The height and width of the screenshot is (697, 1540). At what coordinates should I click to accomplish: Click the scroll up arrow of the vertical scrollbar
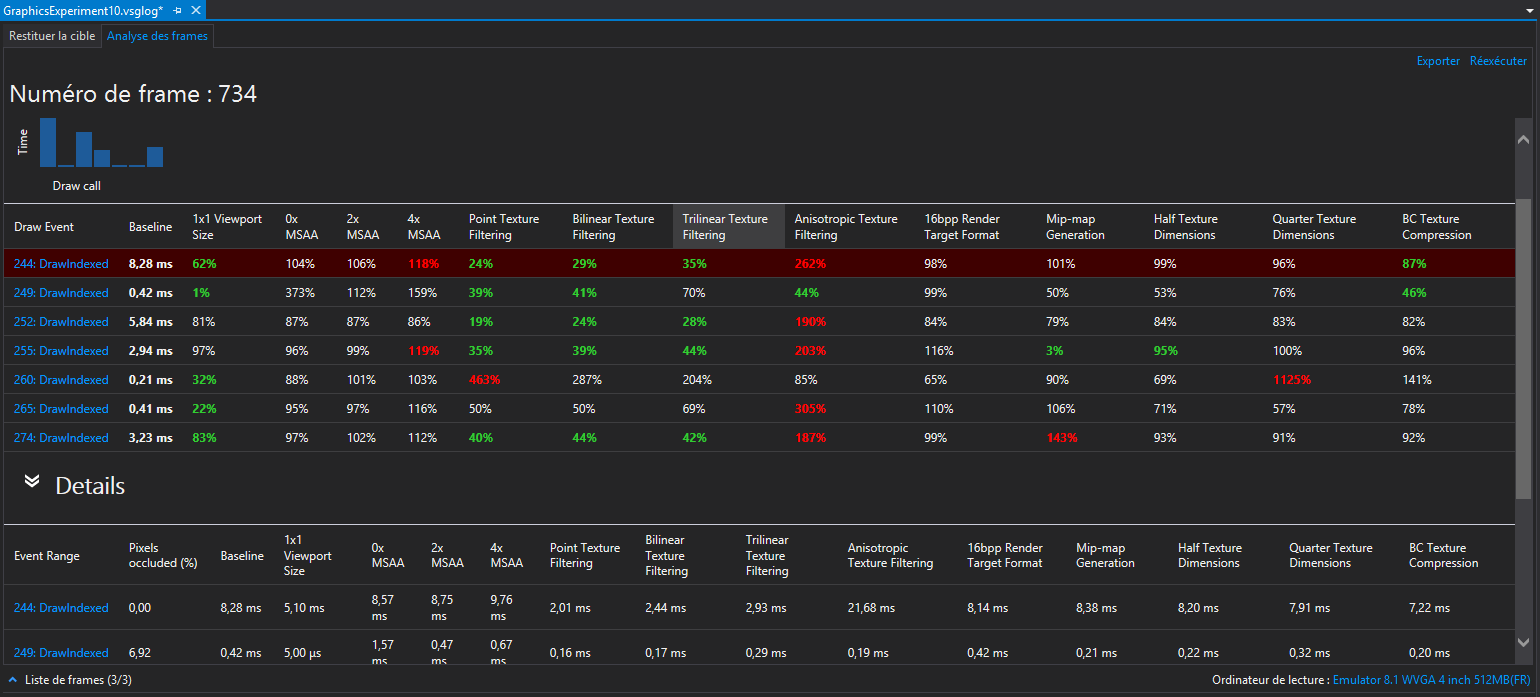[x=1523, y=134]
